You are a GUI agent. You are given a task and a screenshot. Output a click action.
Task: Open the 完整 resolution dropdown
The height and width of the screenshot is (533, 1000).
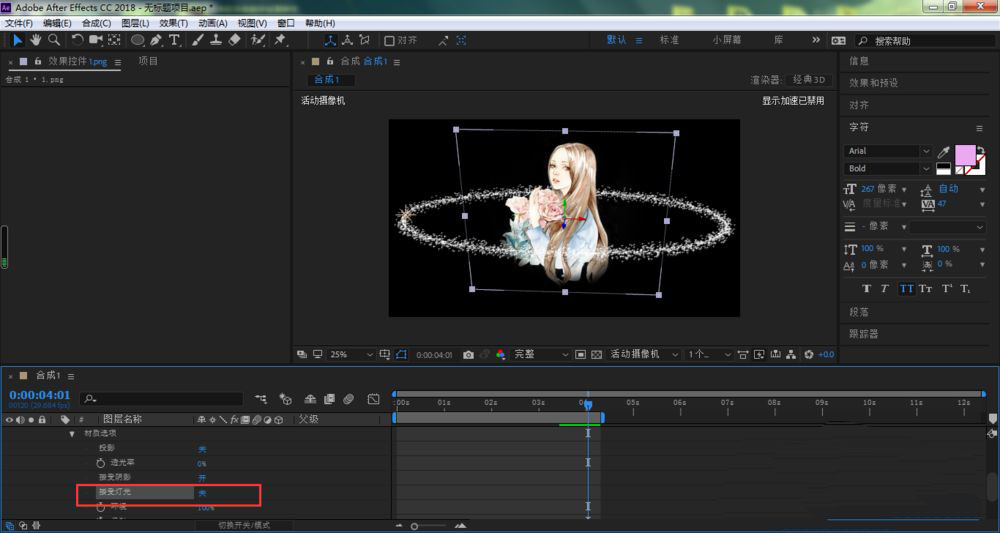click(541, 354)
